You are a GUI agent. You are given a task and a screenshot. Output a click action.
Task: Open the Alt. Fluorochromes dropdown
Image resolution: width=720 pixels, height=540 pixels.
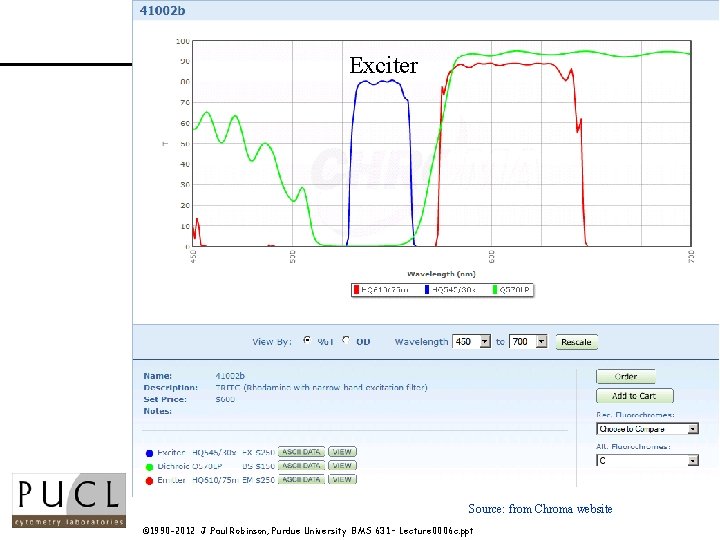pyautogui.click(x=647, y=460)
